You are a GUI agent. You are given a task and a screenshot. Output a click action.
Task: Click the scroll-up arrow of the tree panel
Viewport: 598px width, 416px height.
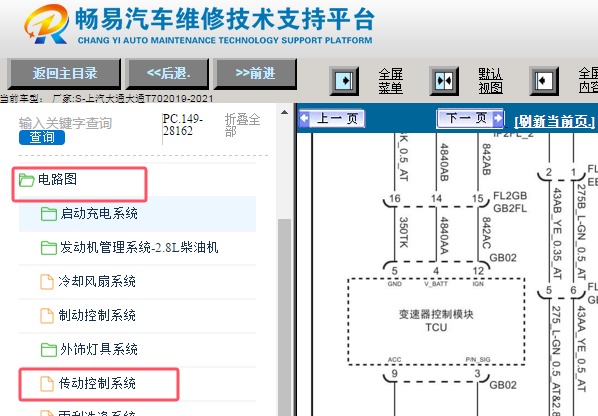[x=285, y=112]
